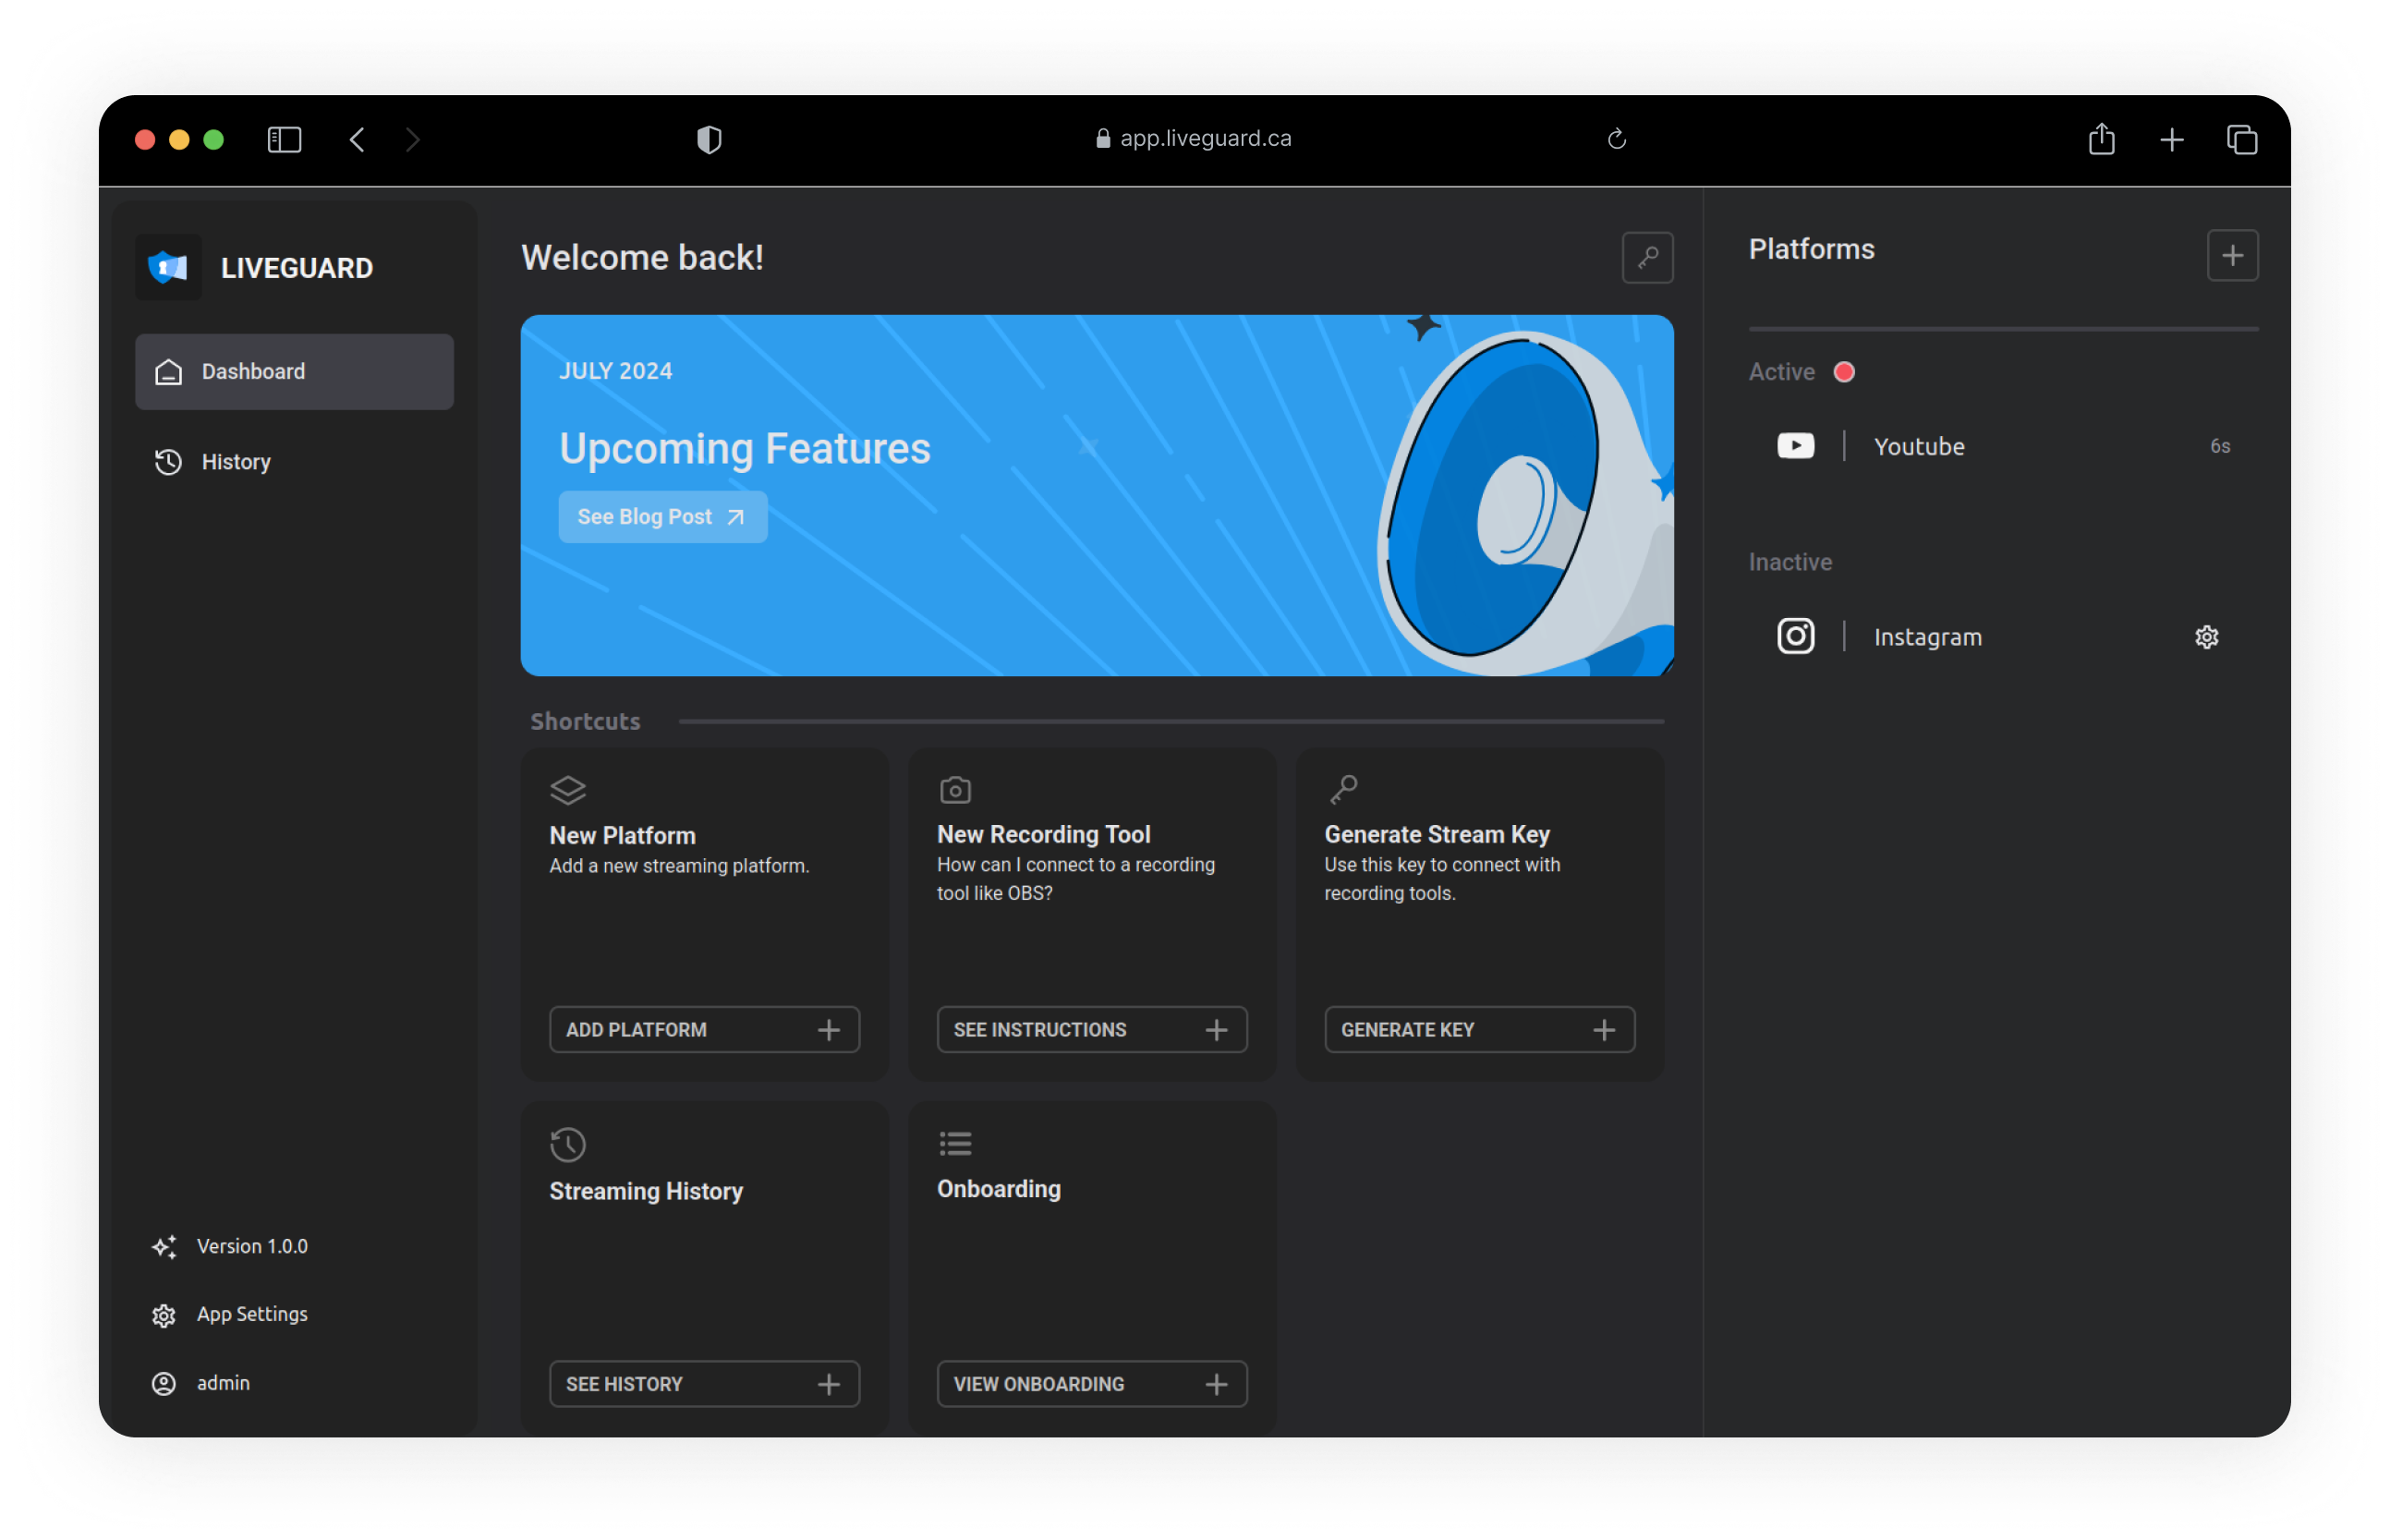This screenshot has width=2390, height=1540.
Task: Click the YouTube platform icon
Action: click(x=1795, y=446)
